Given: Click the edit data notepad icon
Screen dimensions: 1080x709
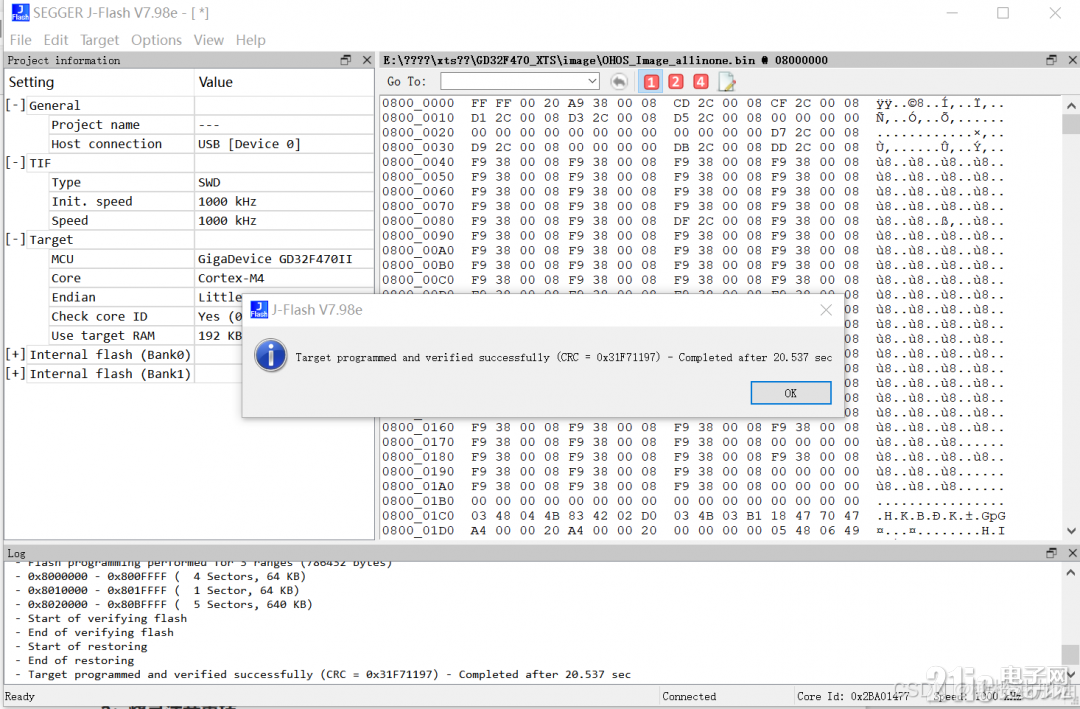Looking at the screenshot, I should 727,82.
